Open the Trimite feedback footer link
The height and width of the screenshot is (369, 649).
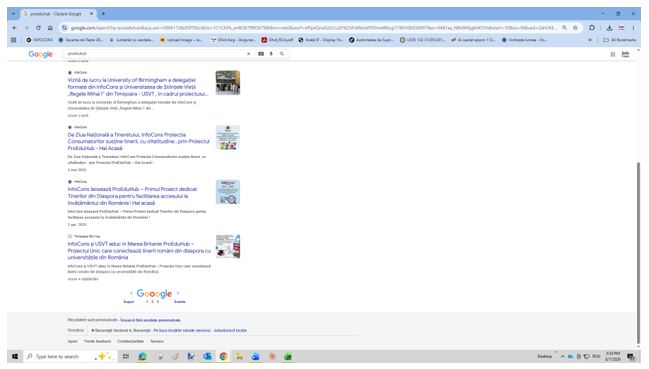coord(97,341)
